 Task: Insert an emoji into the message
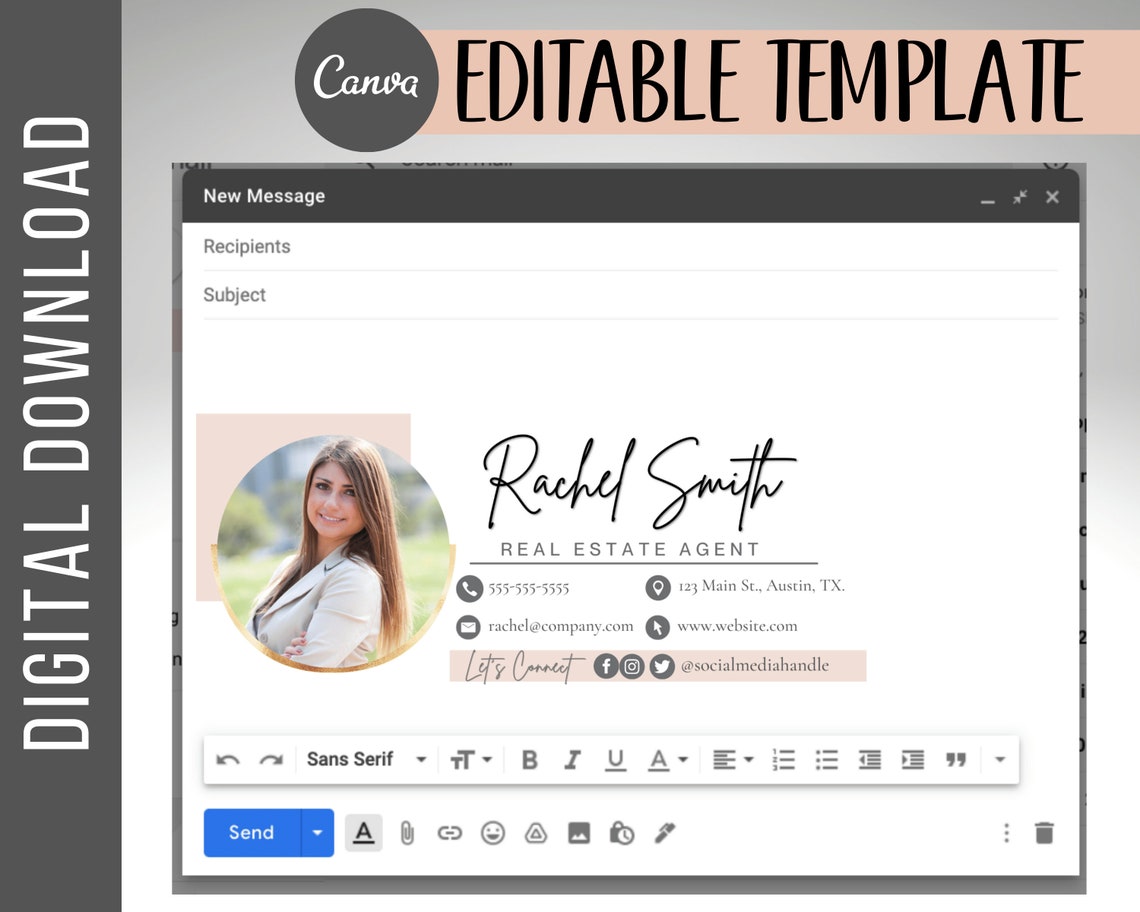pos(493,832)
